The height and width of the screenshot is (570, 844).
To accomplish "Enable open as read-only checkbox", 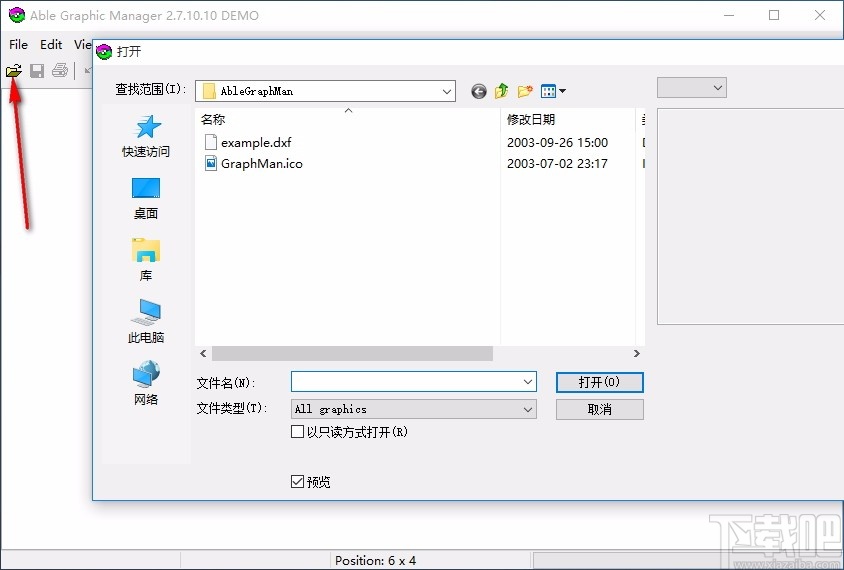I will (x=297, y=432).
